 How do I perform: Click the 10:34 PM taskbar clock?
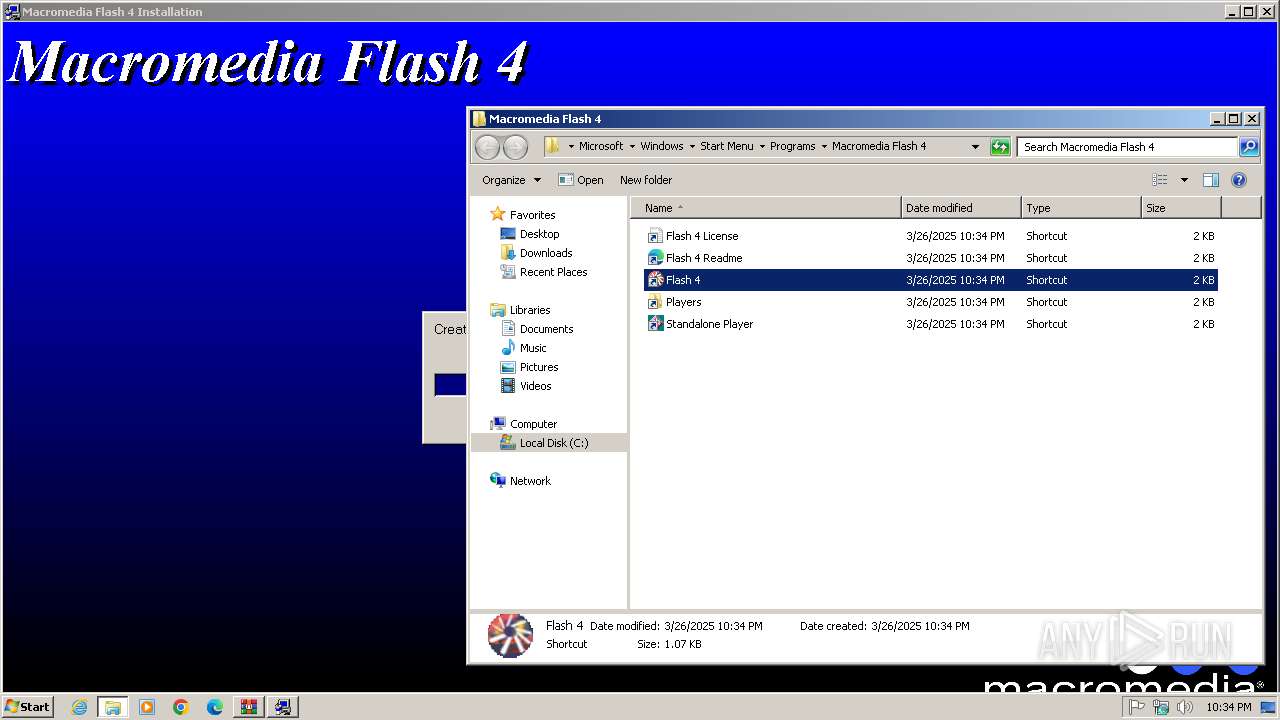coord(1229,707)
